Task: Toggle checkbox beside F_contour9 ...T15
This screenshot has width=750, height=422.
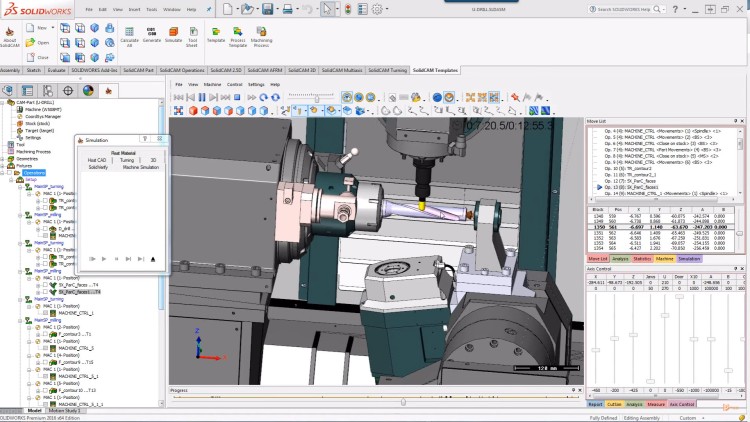Action: (45, 363)
